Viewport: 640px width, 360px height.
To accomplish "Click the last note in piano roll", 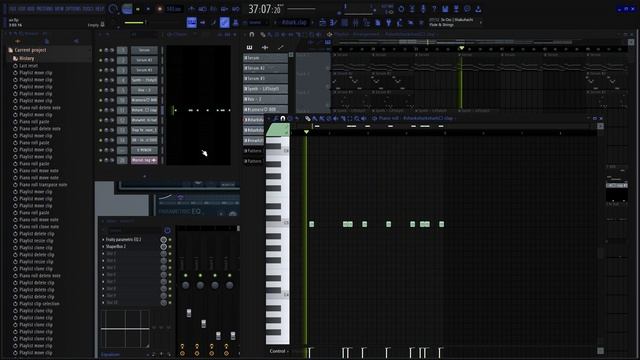I will click(x=441, y=224).
